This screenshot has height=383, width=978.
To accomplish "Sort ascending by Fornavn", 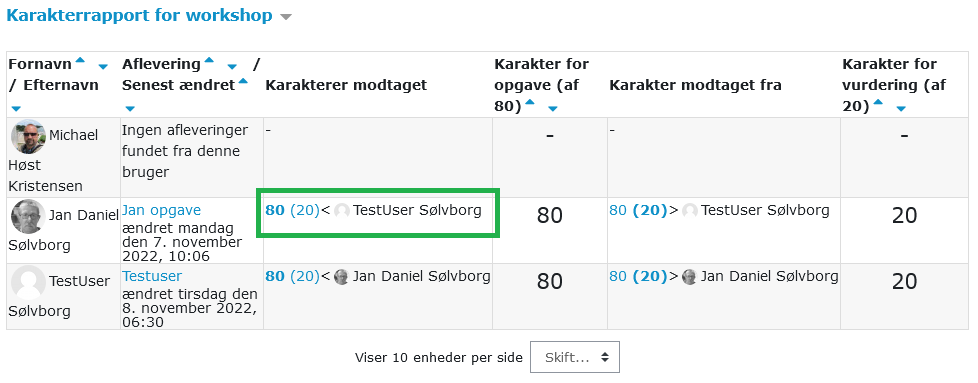I will tap(80, 61).
